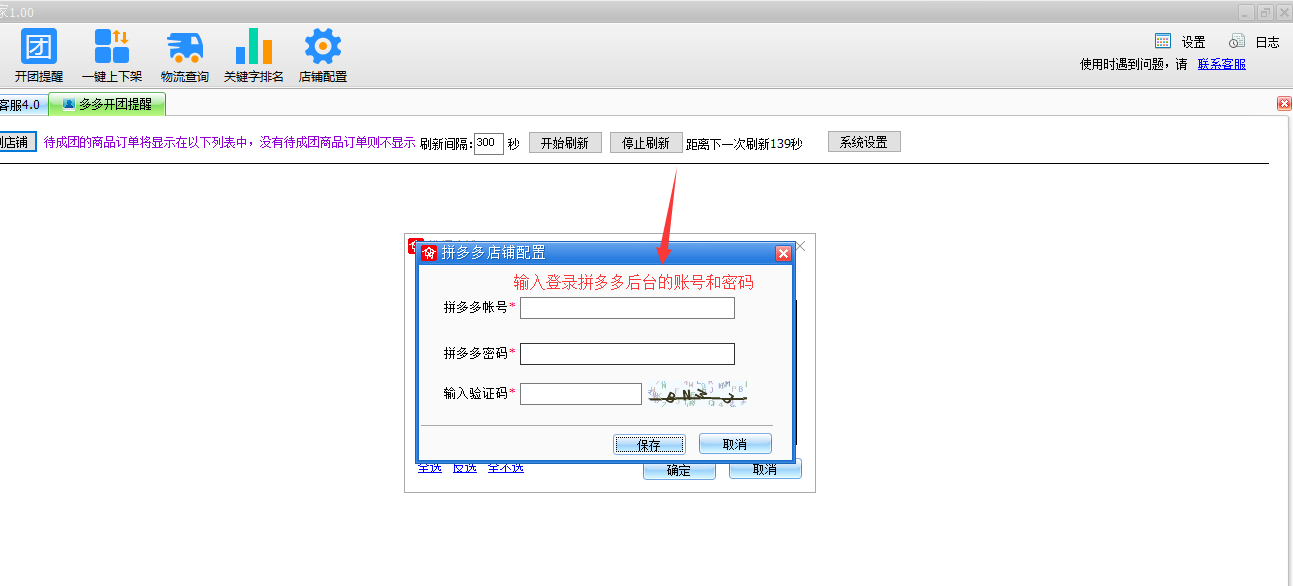Viewport: 1293px width, 586px height.
Task: Click the 输入验证码 input field
Action: point(580,394)
